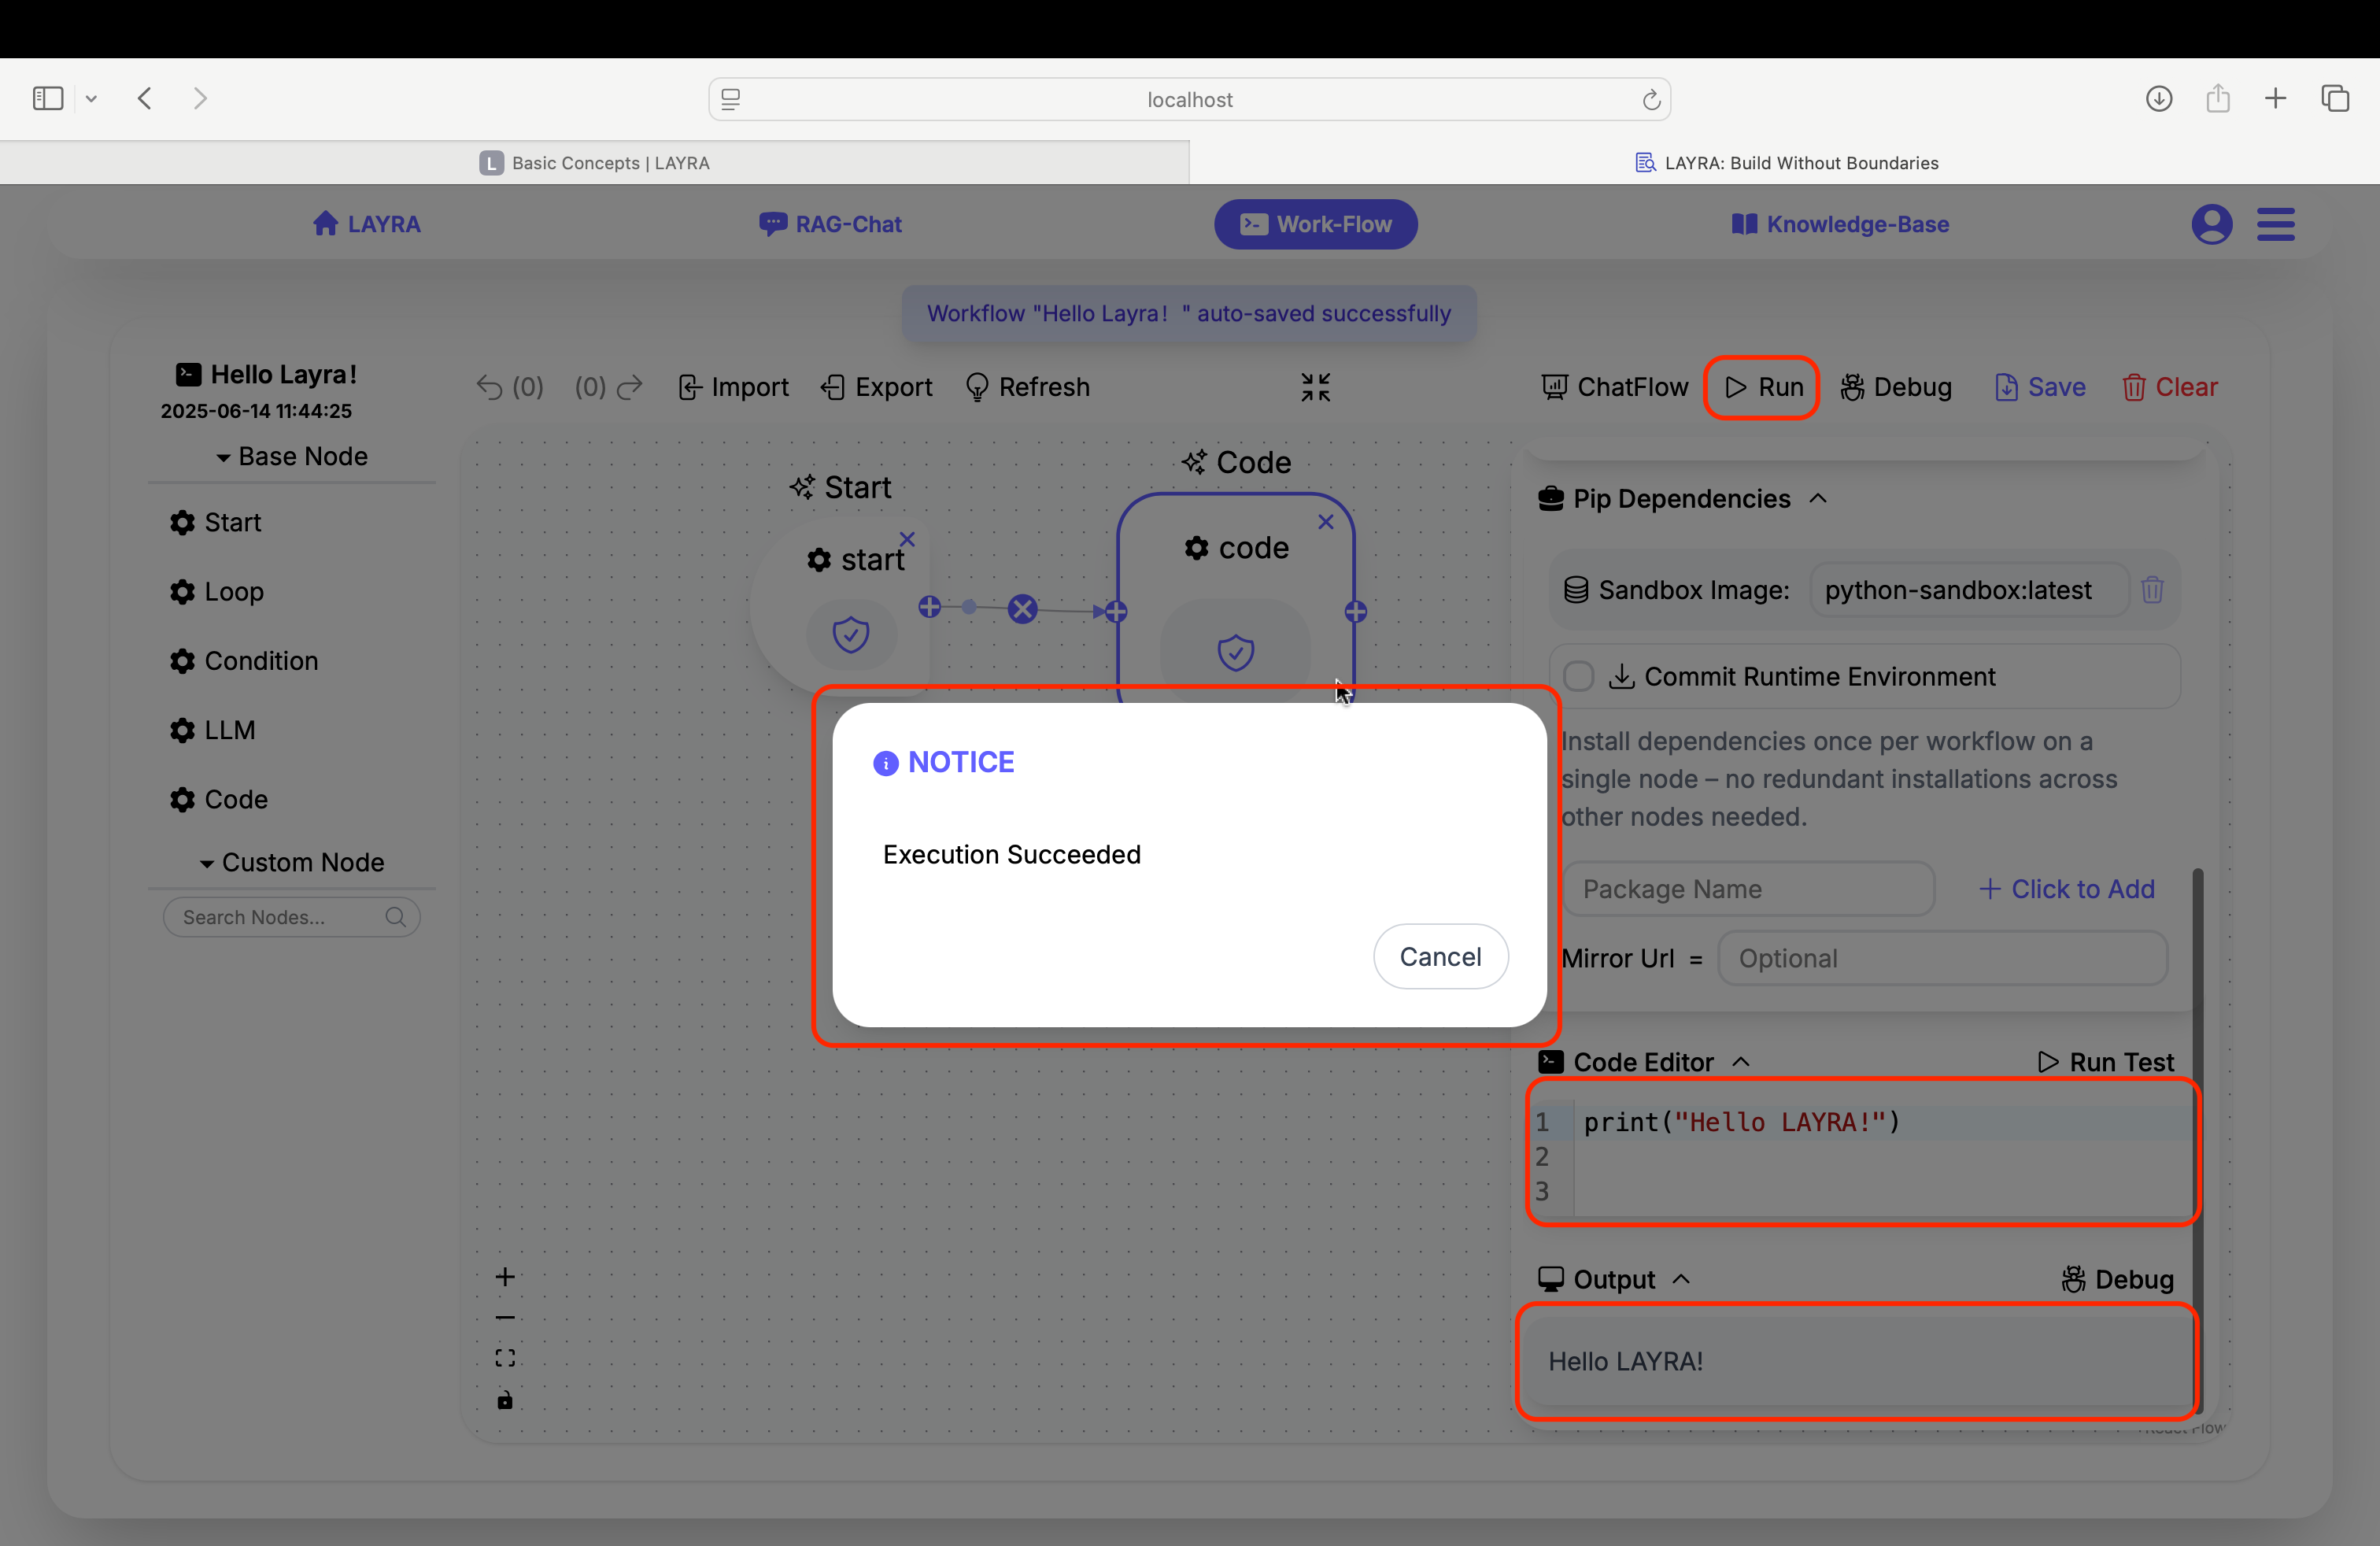The image size is (2380, 1546).
Task: Collapse the Code Editor section chevron
Action: pos(1740,1061)
